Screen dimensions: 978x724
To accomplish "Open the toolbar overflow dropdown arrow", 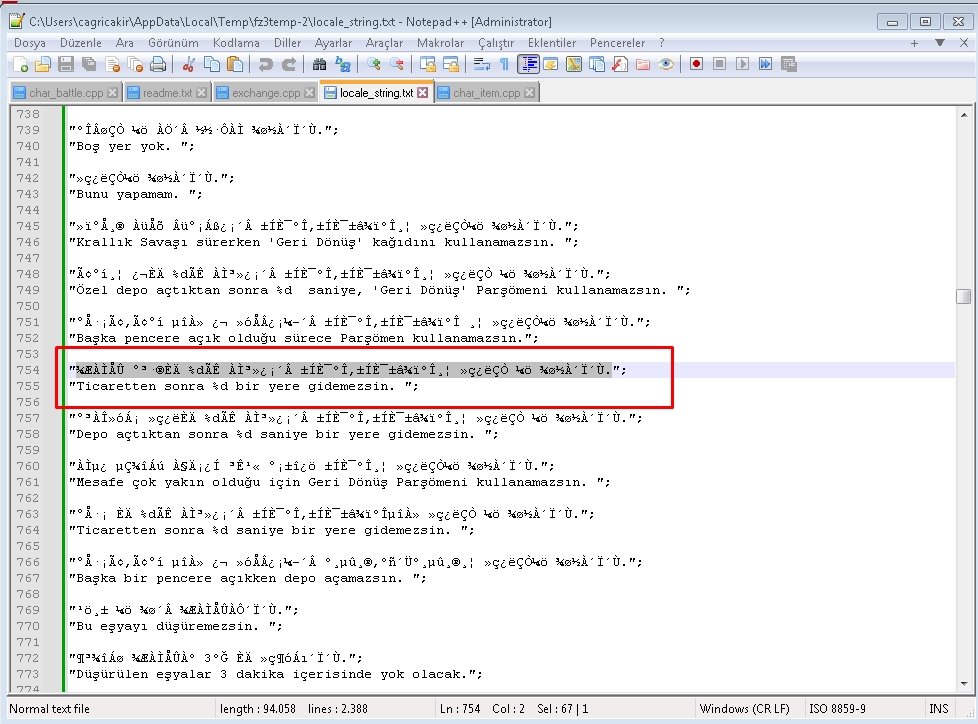I will [938, 42].
